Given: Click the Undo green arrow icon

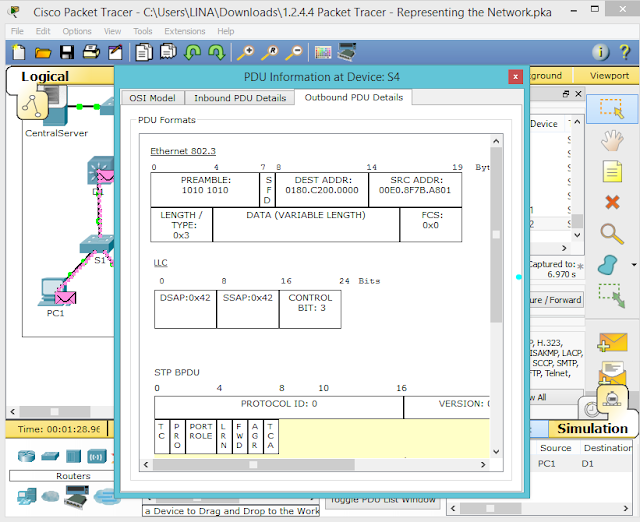Looking at the screenshot, I should pos(192,52).
